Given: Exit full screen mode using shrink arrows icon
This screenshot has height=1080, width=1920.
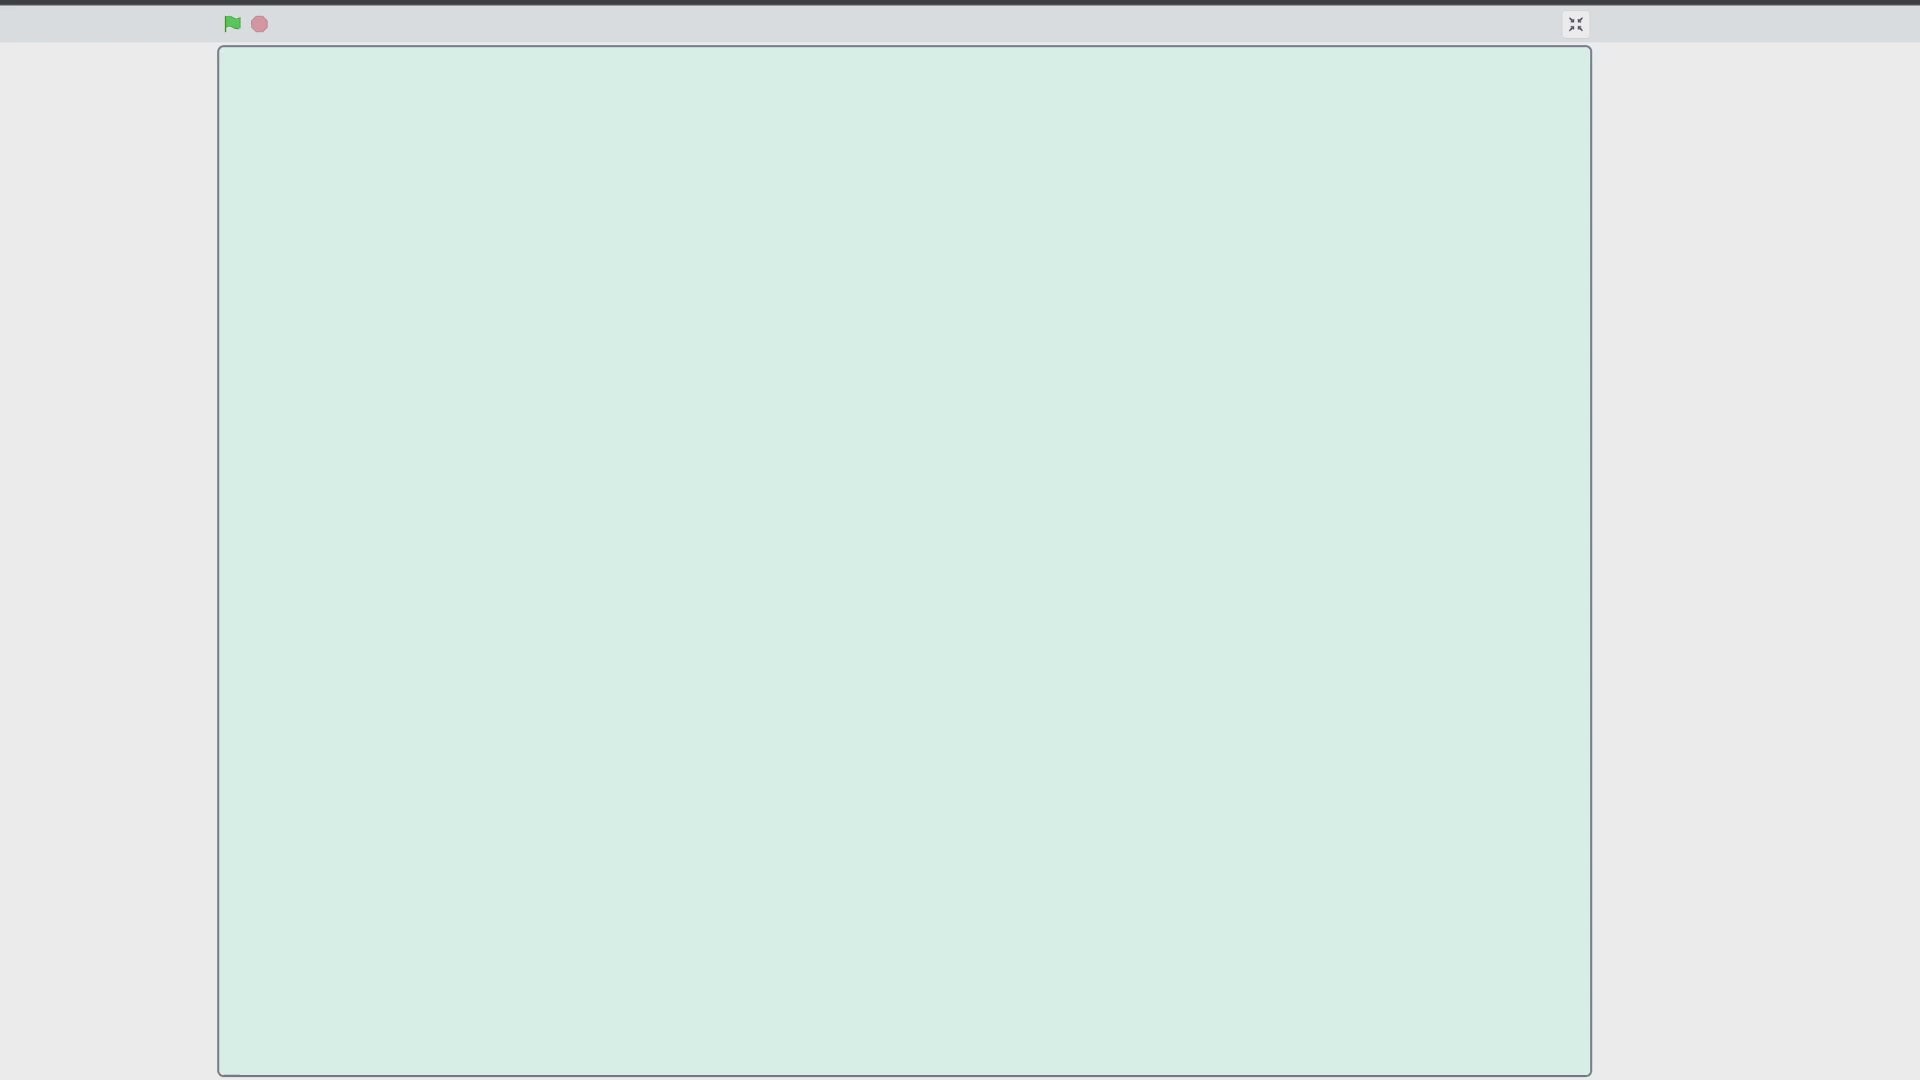Looking at the screenshot, I should 1575,24.
